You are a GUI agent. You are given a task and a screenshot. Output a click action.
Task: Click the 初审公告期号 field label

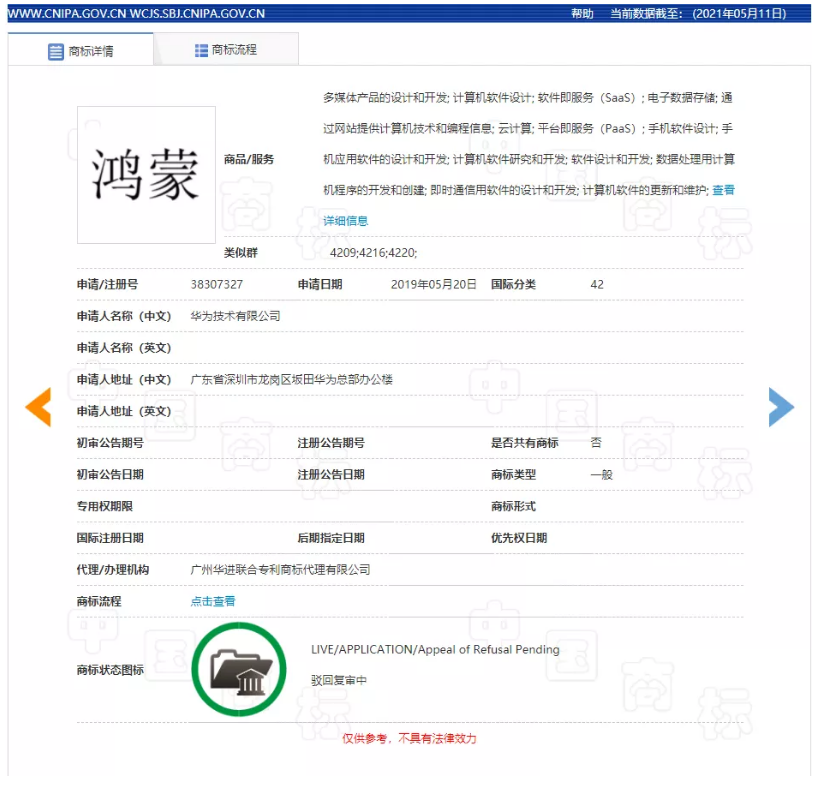[x=110, y=443]
